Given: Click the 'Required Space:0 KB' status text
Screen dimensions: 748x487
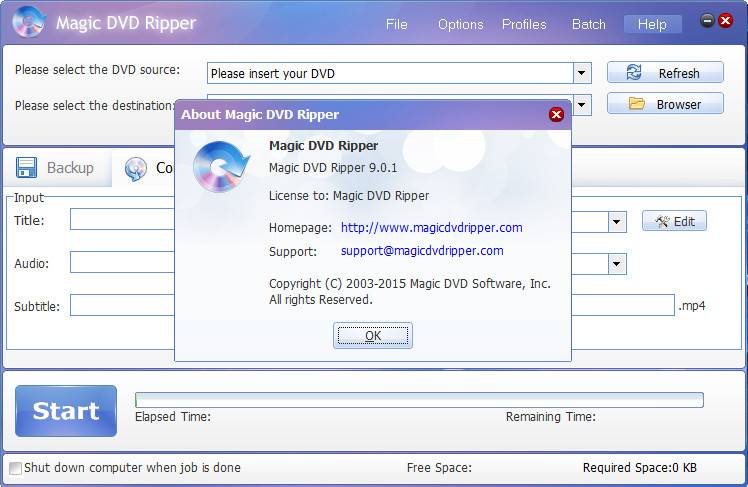Looking at the screenshot, I should (639, 468).
